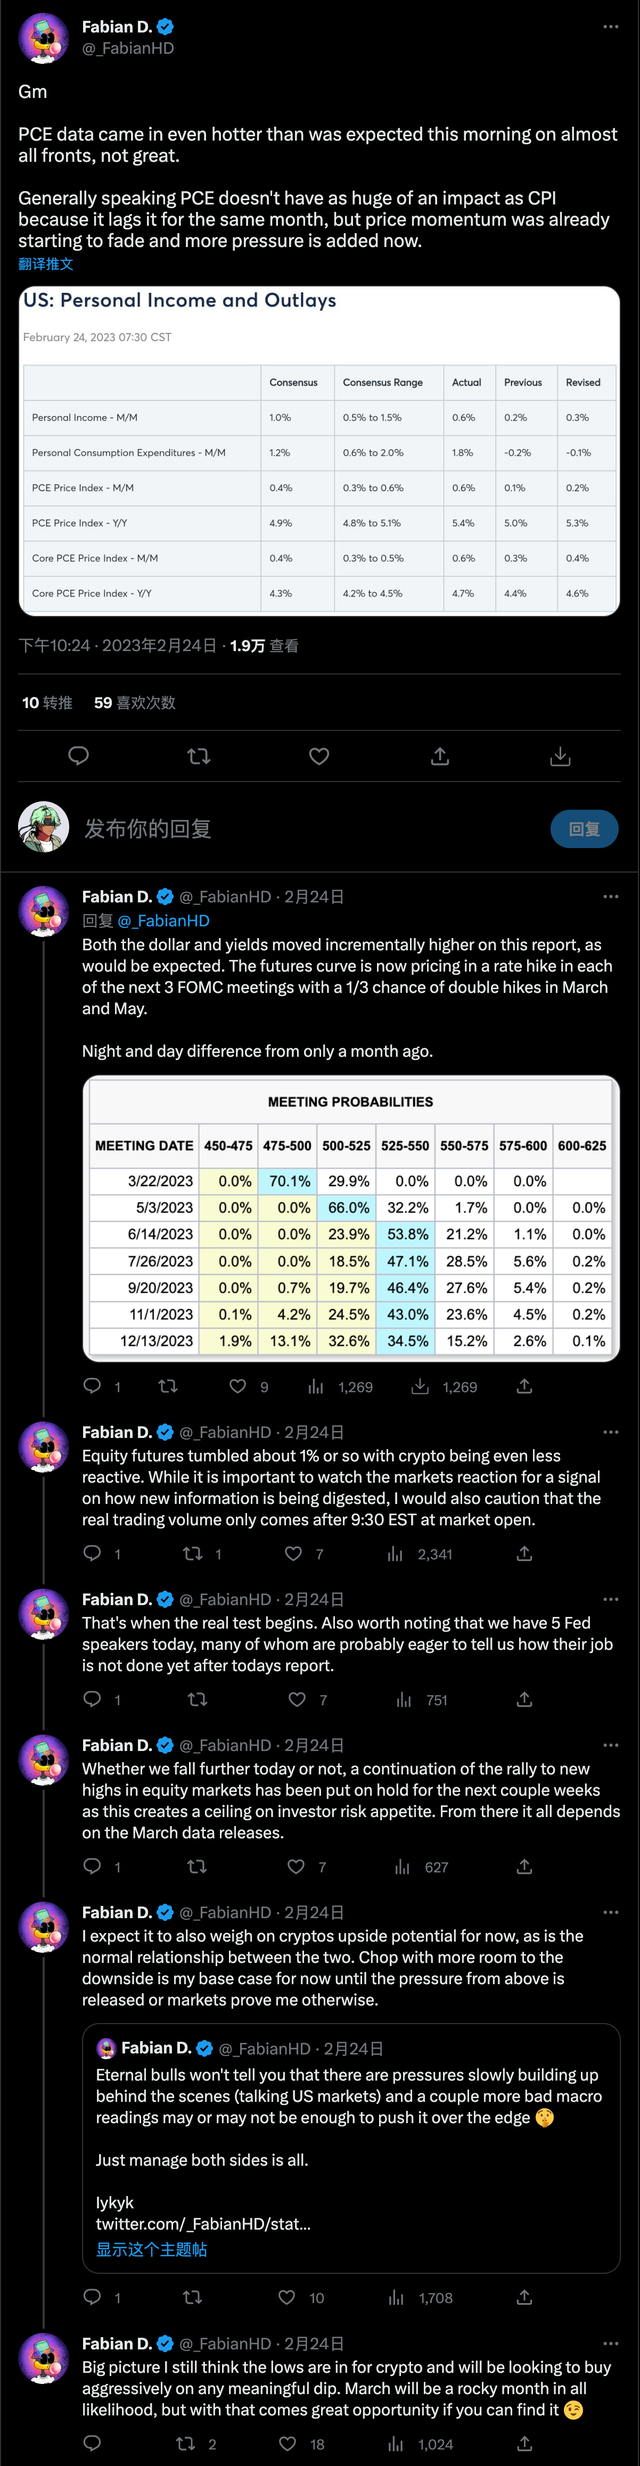The width and height of the screenshot is (640, 2466).
Task: Click 翻译推文 translate link
Action: point(46,264)
